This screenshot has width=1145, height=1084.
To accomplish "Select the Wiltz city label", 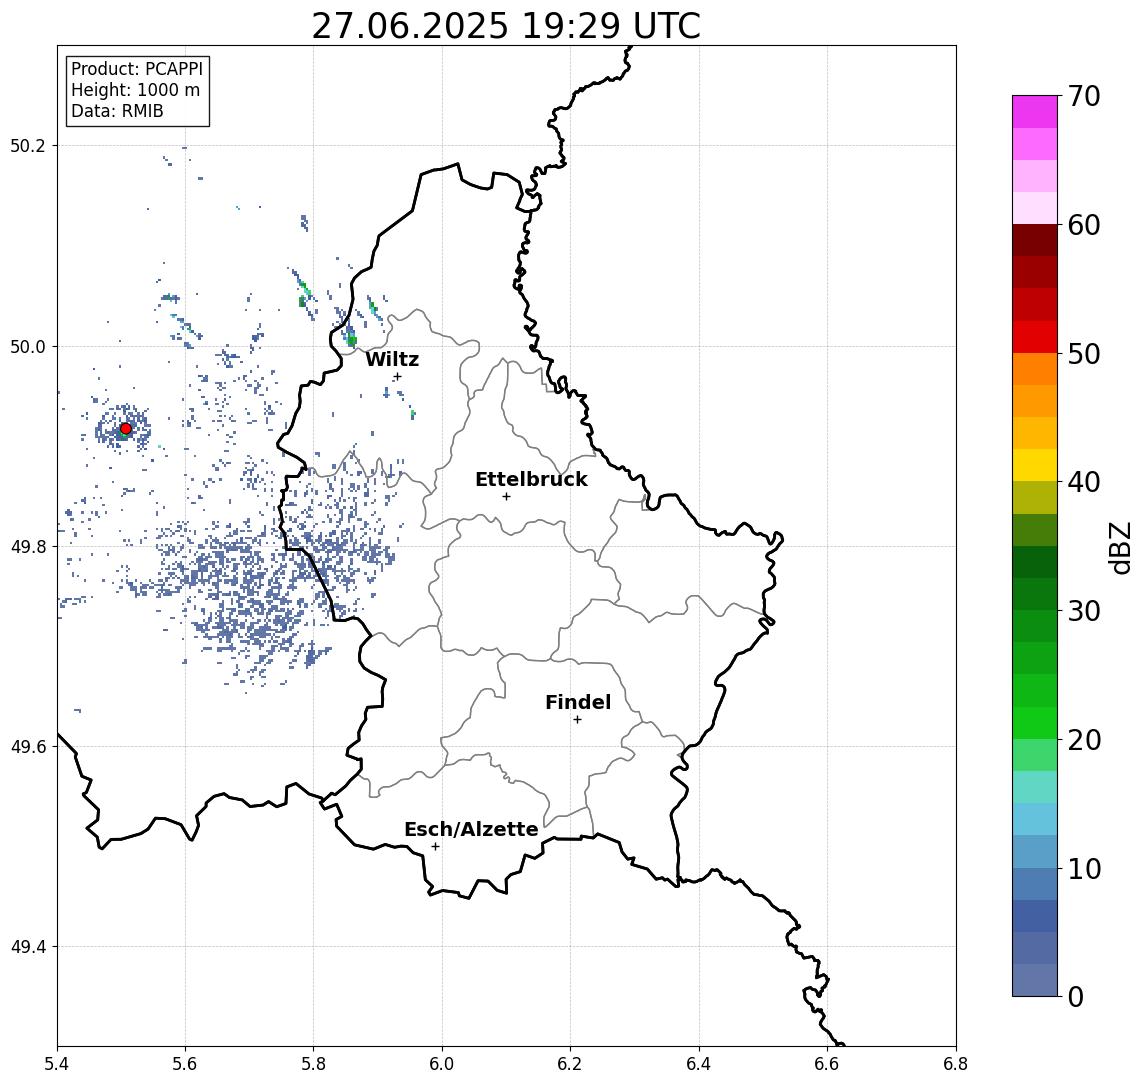I will [392, 359].
